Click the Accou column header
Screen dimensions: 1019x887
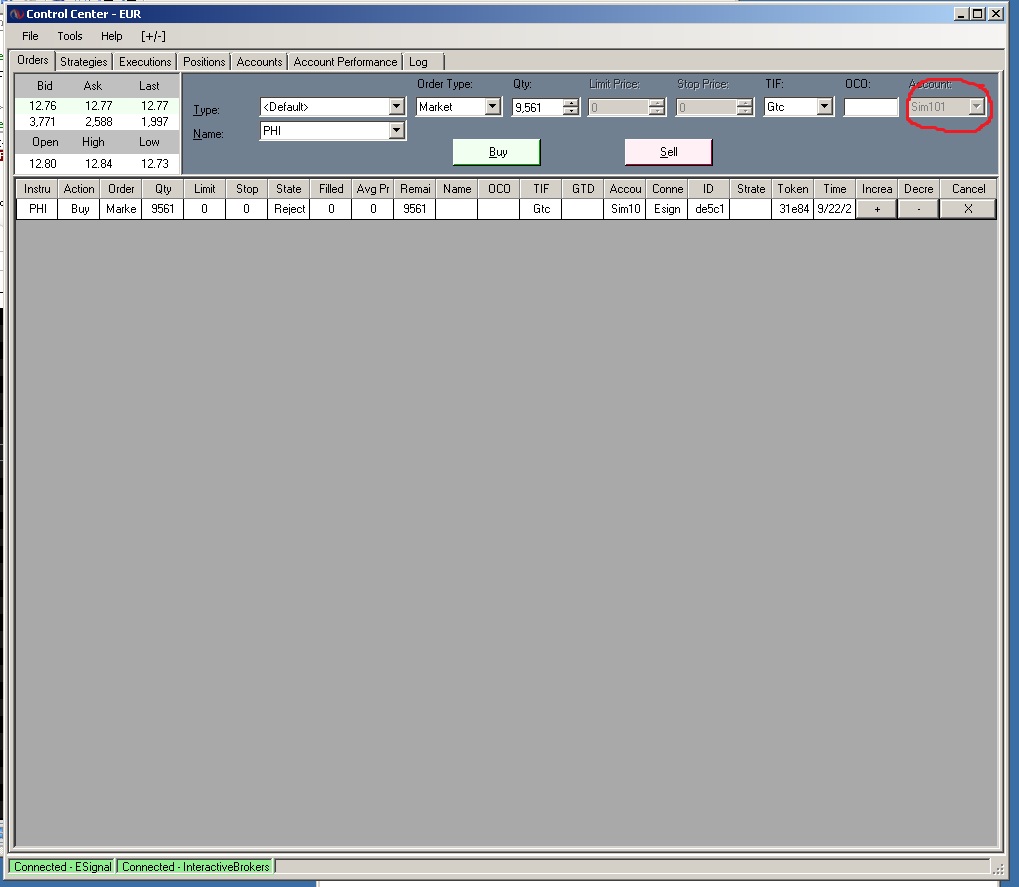coord(625,189)
